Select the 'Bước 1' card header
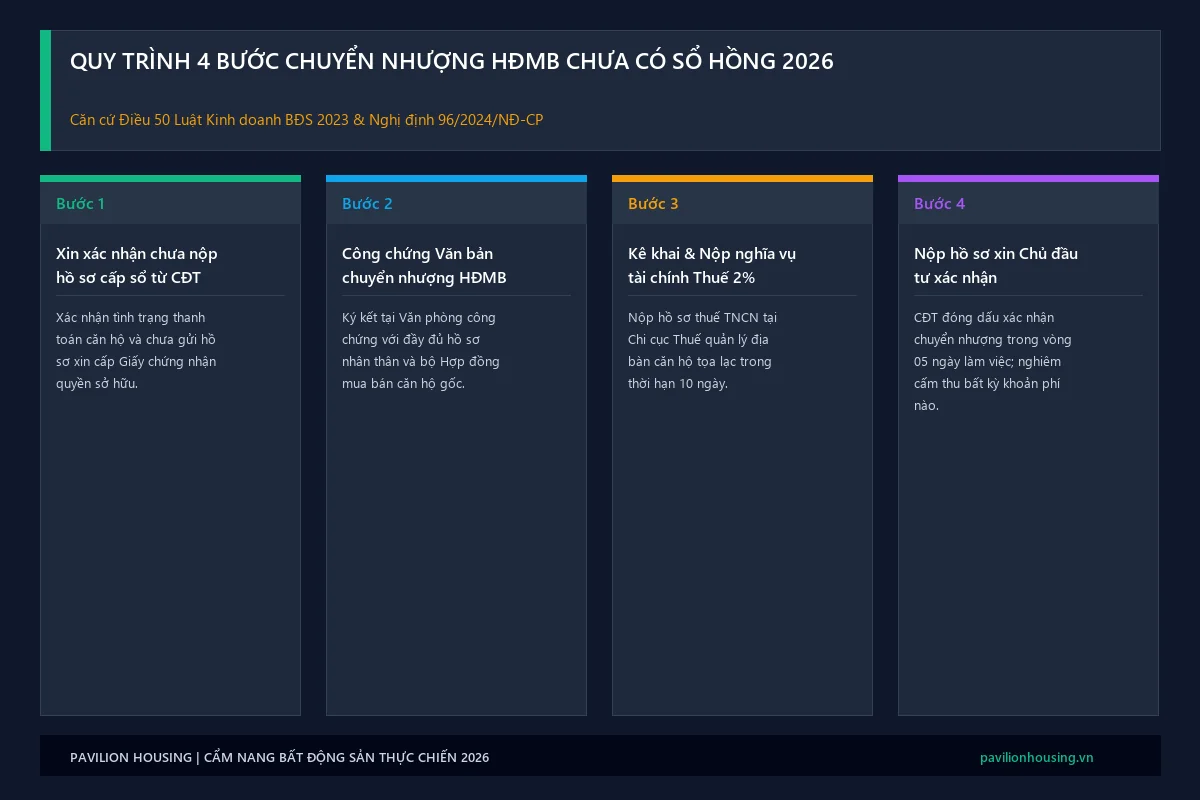This screenshot has width=1200, height=800. 170,203
